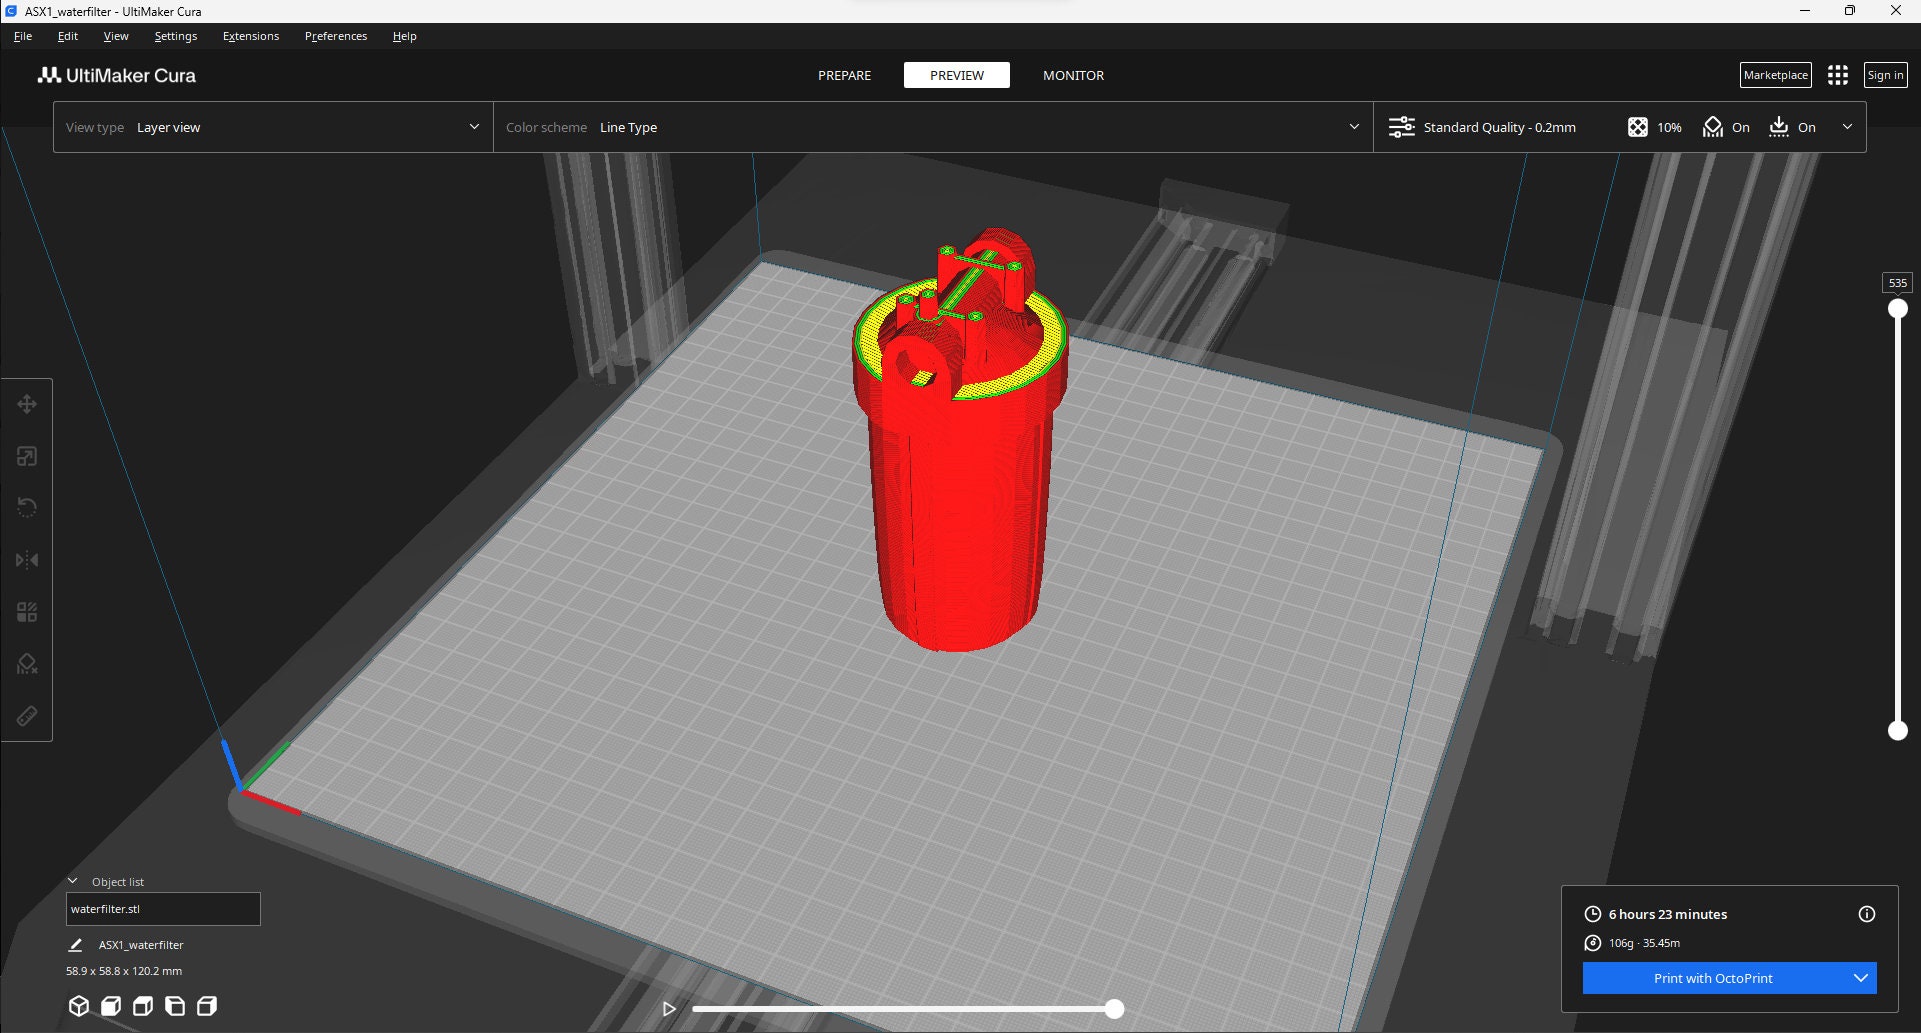
Task: Open Per Model Settings tool
Action: 27,611
